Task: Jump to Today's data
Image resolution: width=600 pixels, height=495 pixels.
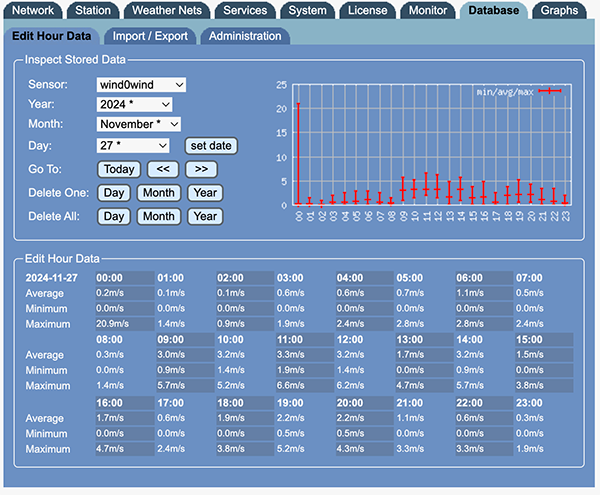Action: [x=119, y=169]
